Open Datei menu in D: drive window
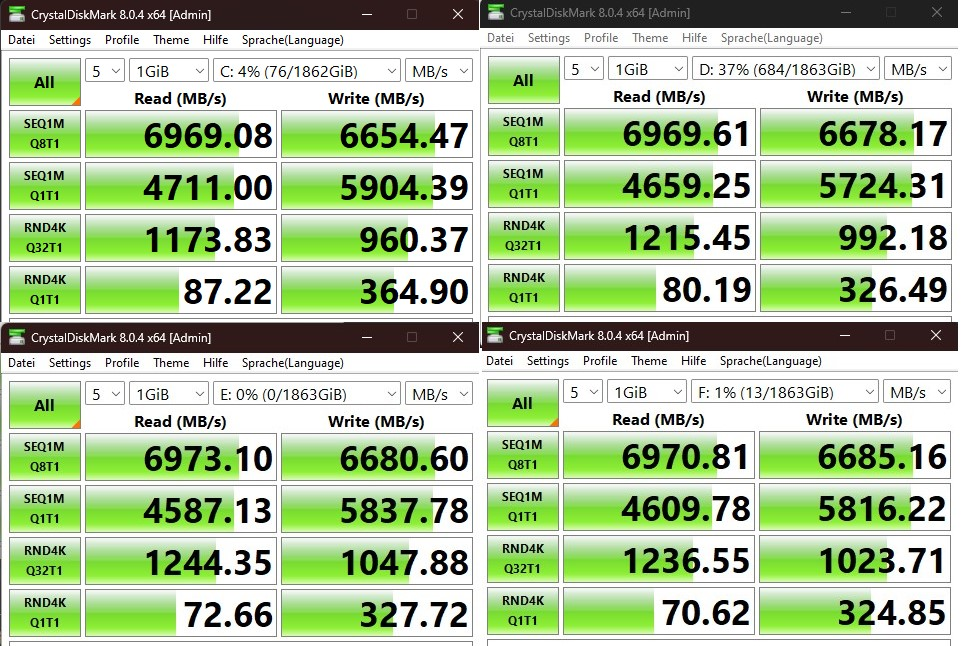The height and width of the screenshot is (646, 966). click(x=500, y=38)
